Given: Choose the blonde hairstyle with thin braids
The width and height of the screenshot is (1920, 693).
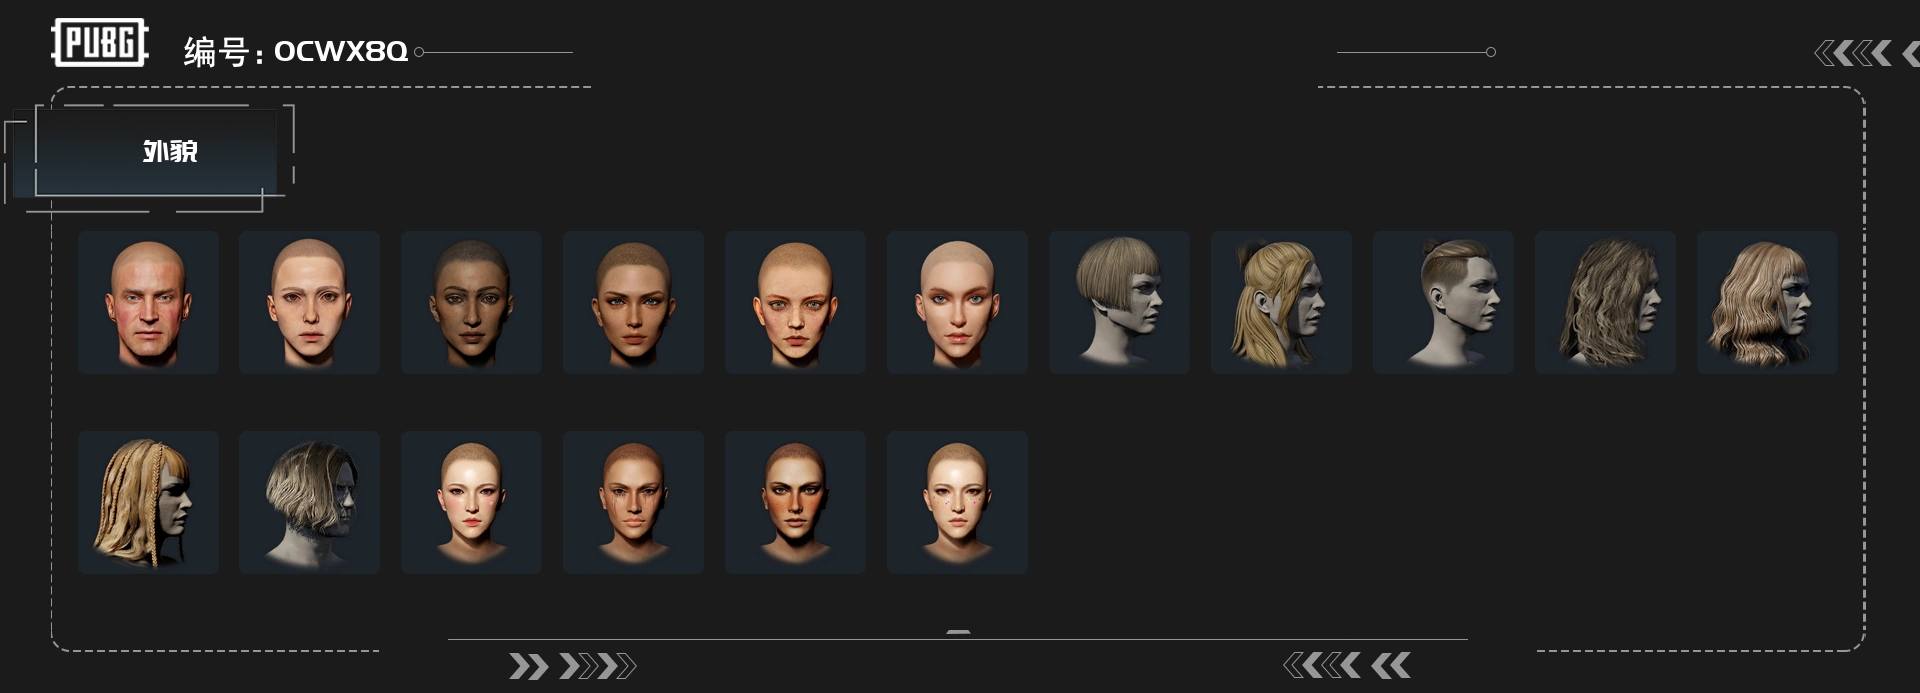Looking at the screenshot, I should coord(148,502).
